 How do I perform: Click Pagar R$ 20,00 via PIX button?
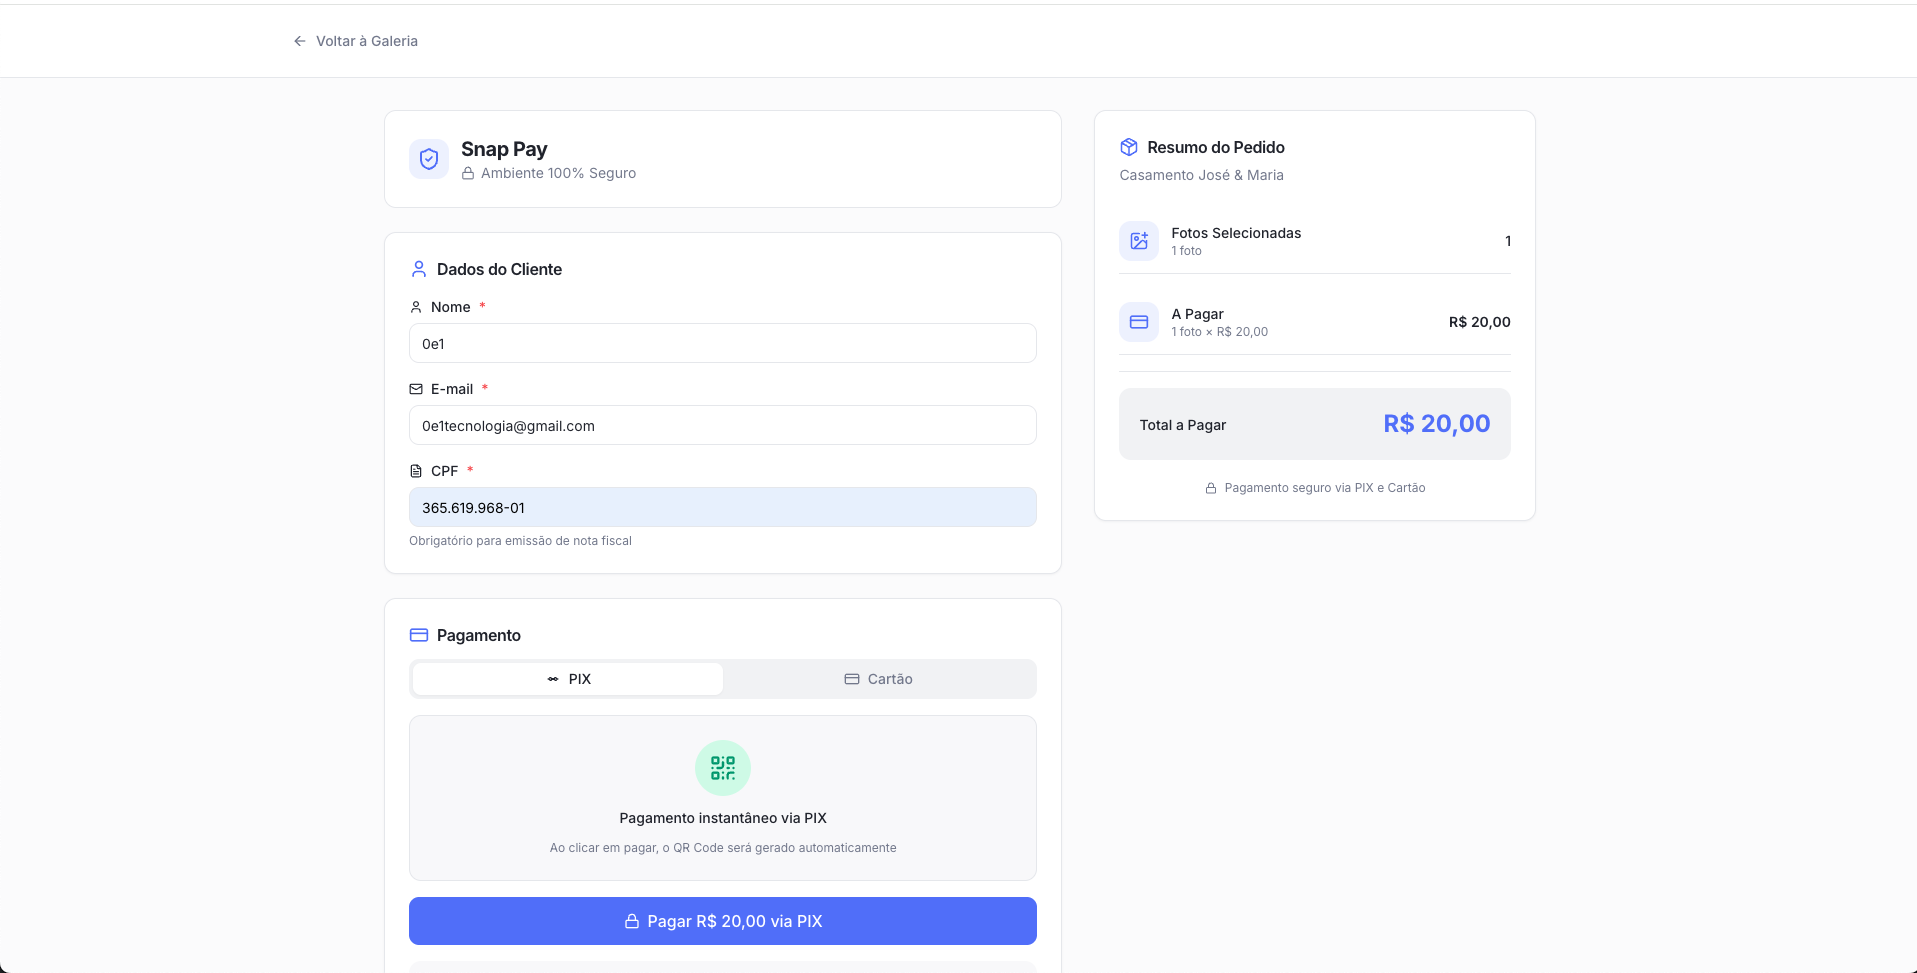click(722, 921)
